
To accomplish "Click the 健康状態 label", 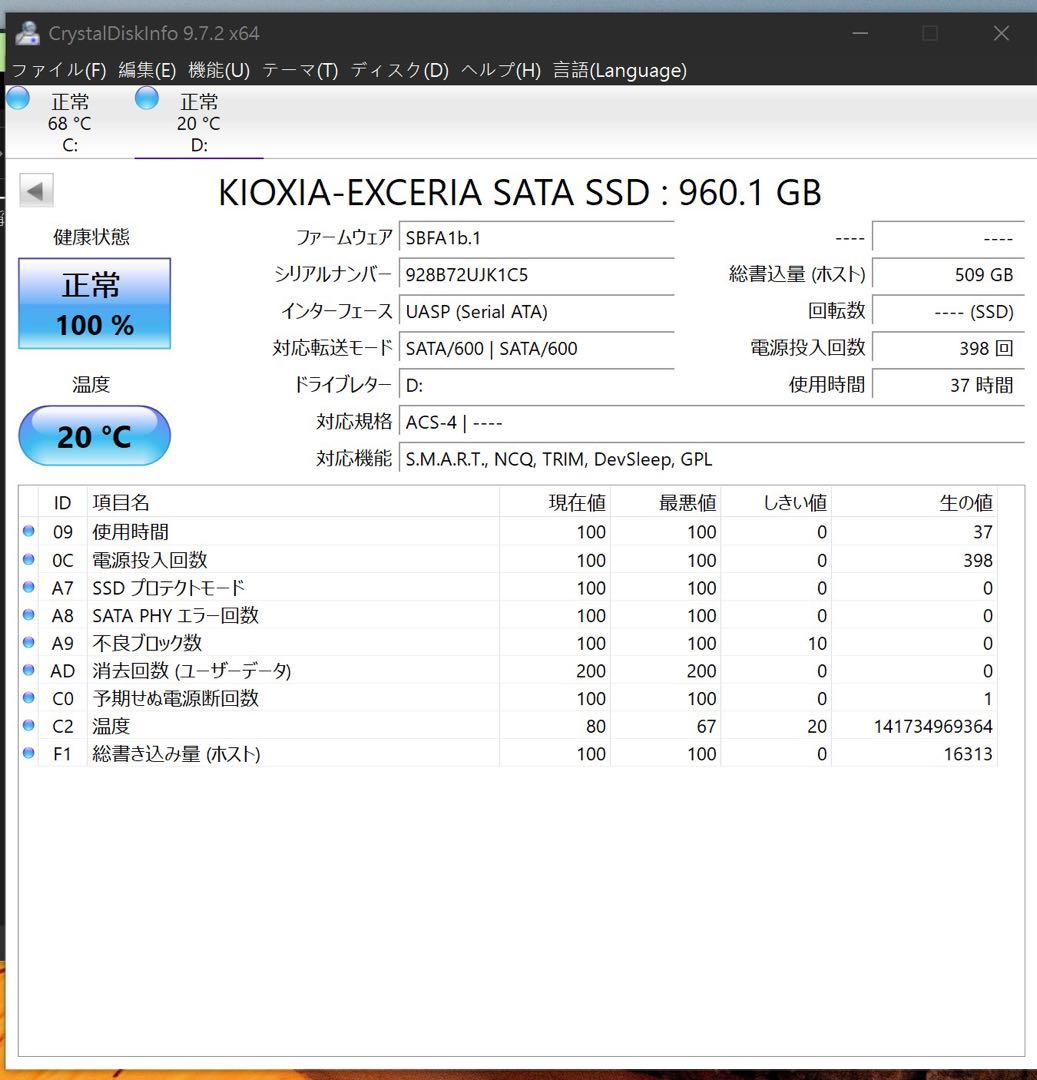I will (x=92, y=237).
